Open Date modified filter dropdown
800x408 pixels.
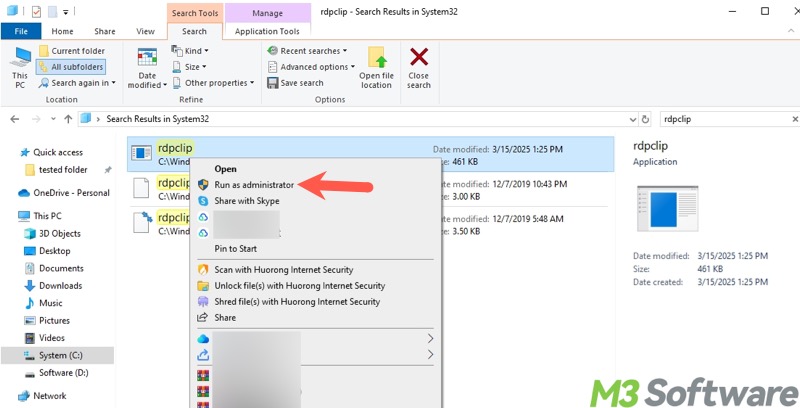[x=147, y=68]
